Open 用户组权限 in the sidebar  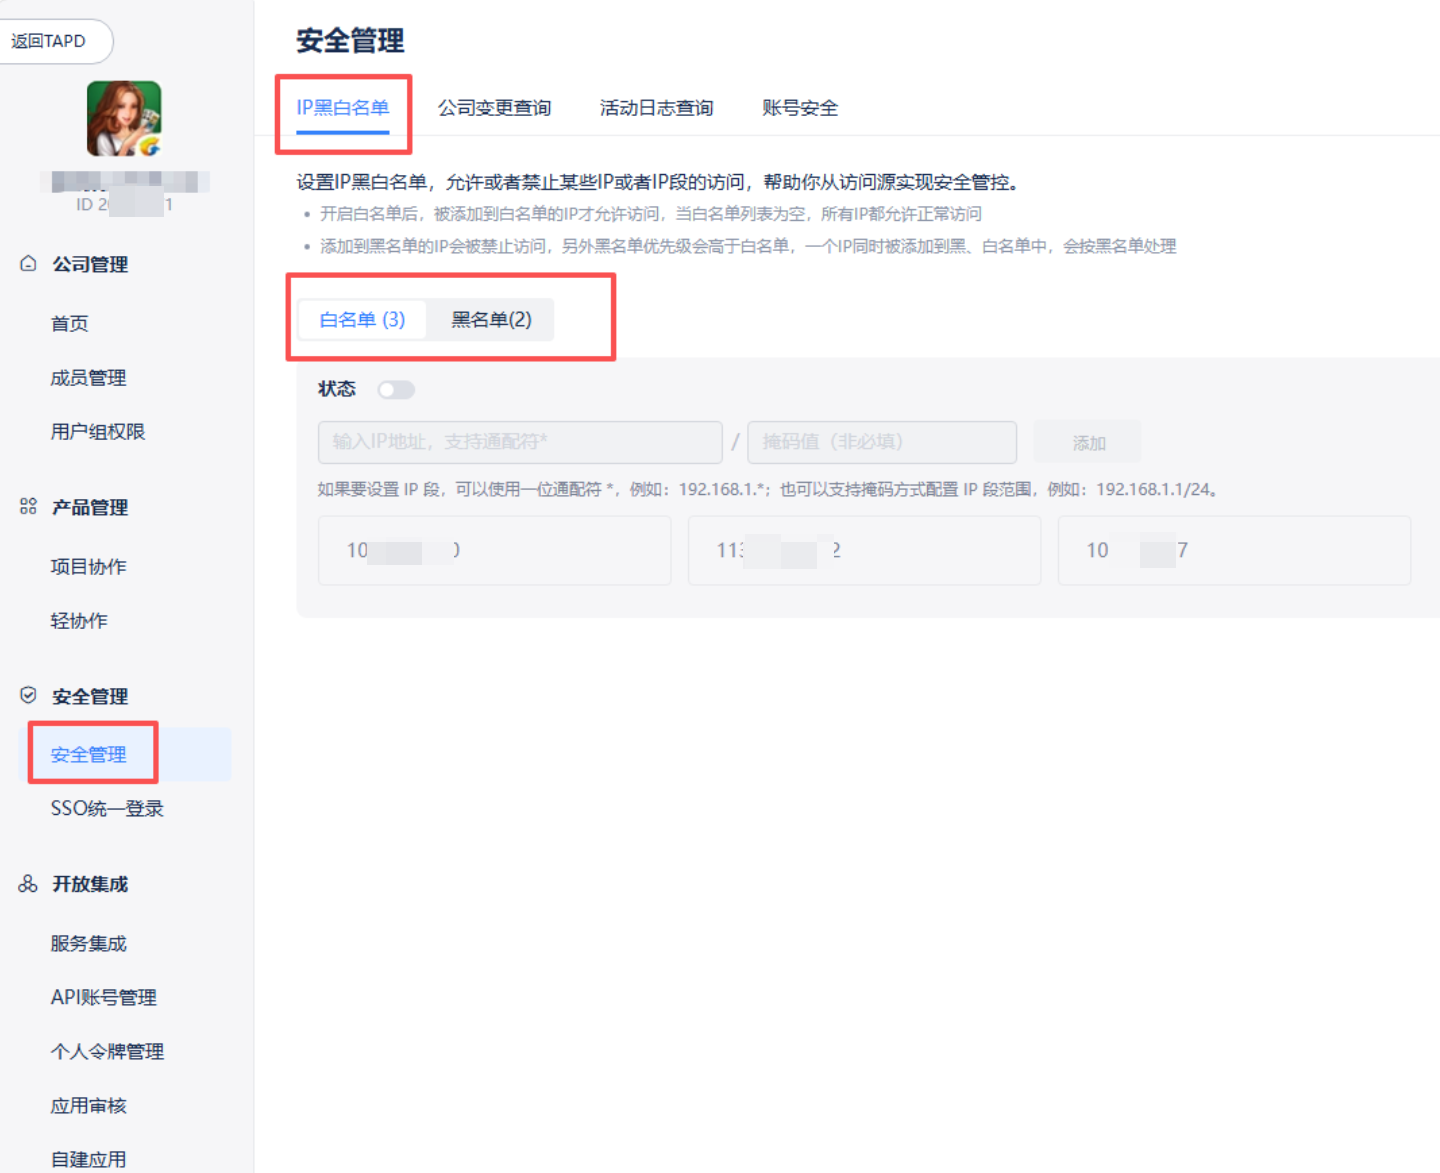tap(98, 432)
